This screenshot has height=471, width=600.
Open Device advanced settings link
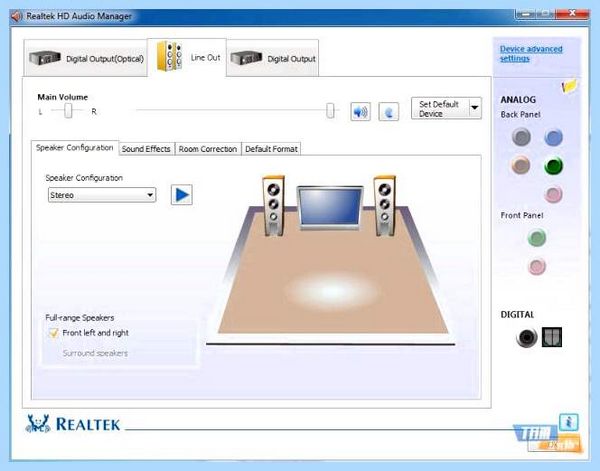click(531, 54)
